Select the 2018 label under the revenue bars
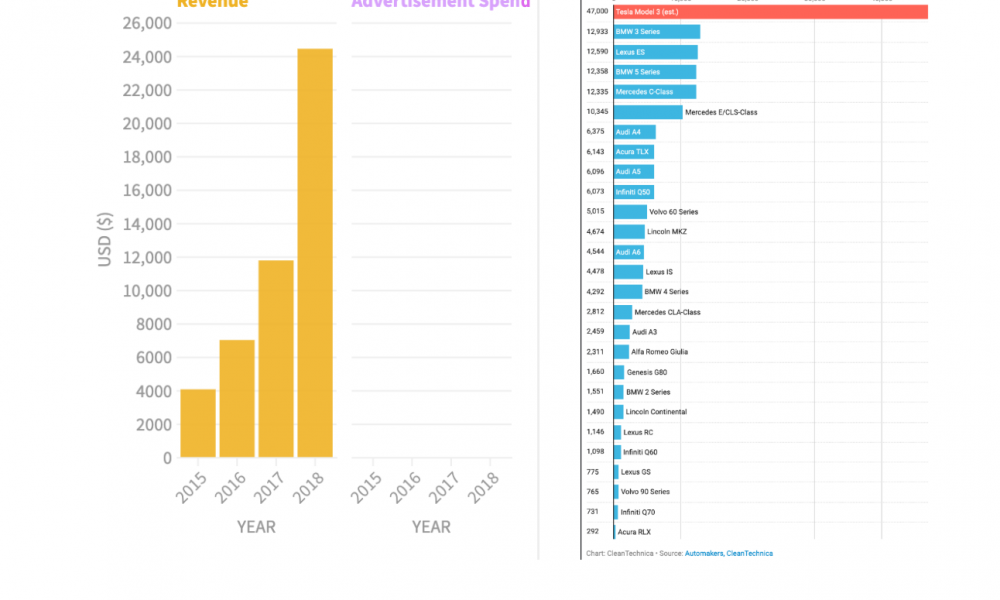 [309, 488]
